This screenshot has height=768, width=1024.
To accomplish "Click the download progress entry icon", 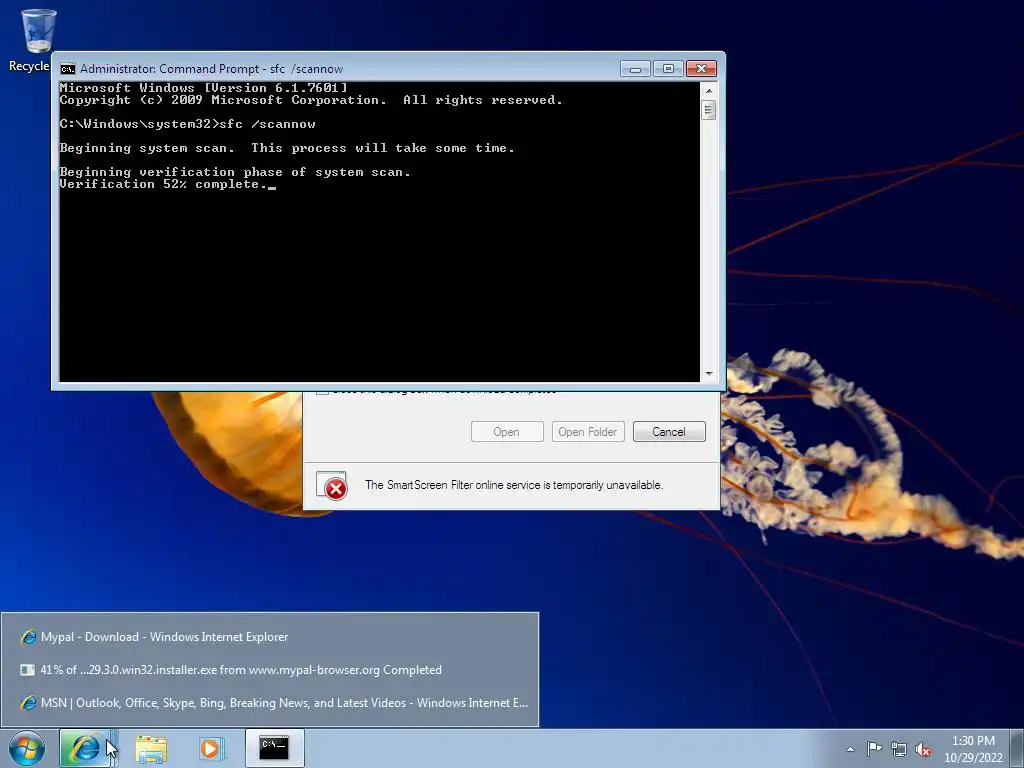I will [x=27, y=670].
